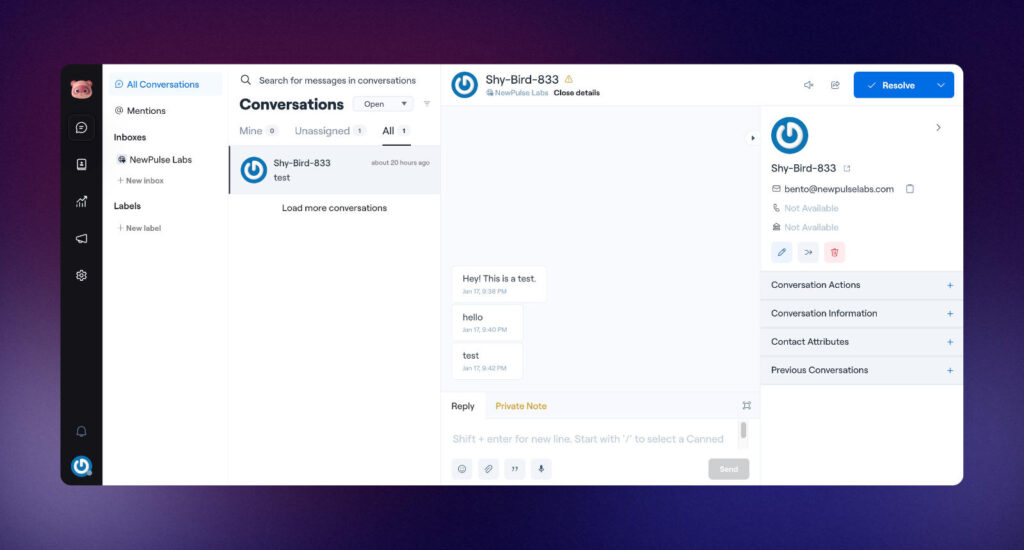Click the Shy-Bird-833 avatar in header
Viewport: 1024px width, 550px height.
464,85
